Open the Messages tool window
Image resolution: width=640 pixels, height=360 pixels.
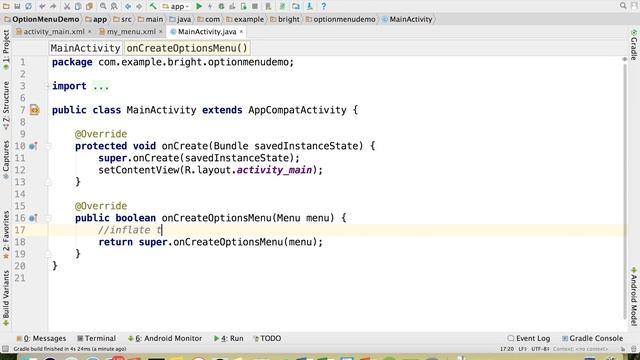pyautogui.click(x=41, y=338)
